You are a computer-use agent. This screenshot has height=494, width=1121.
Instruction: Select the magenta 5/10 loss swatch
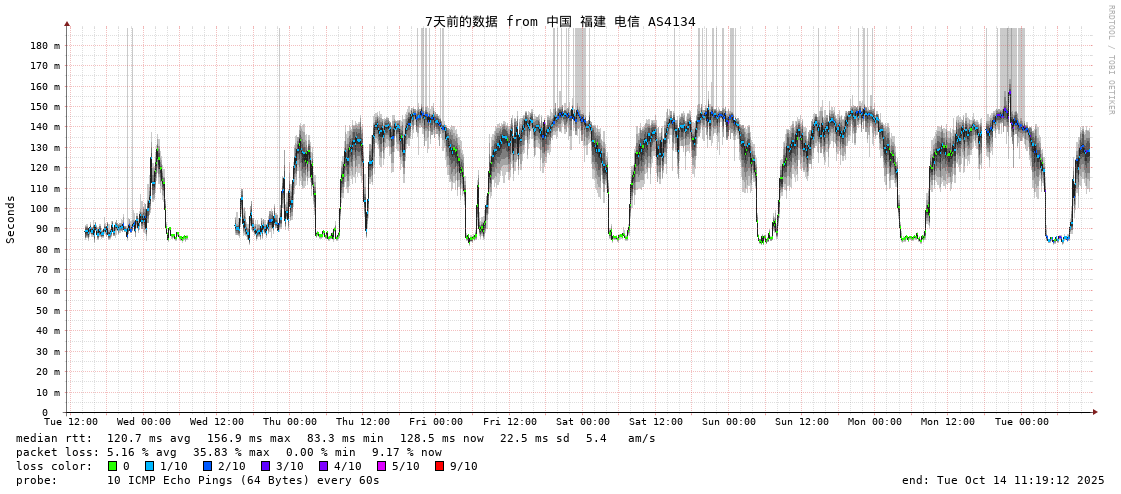tap(381, 466)
